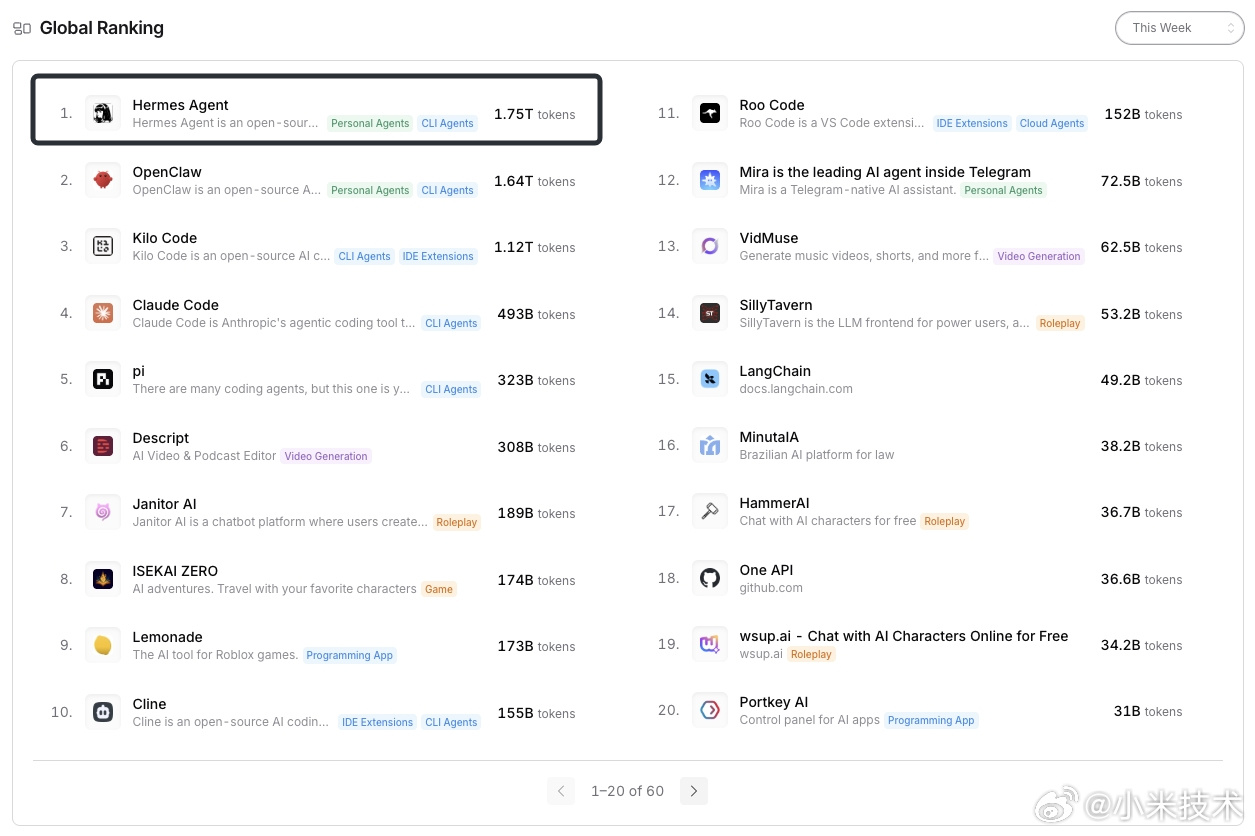Click the 1–20 of 60 page indicator

(627, 791)
